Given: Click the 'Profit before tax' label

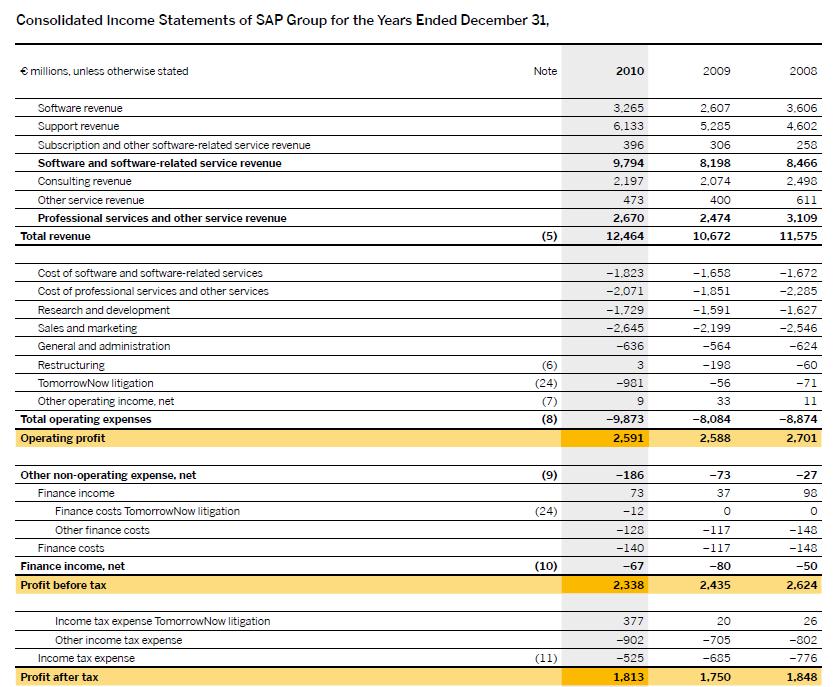Looking at the screenshot, I should (x=63, y=585).
